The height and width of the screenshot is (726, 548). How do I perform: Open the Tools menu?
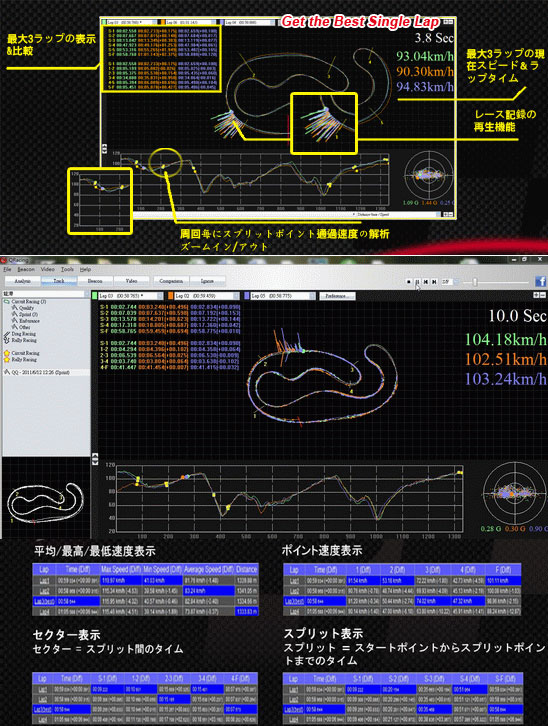click(67, 269)
